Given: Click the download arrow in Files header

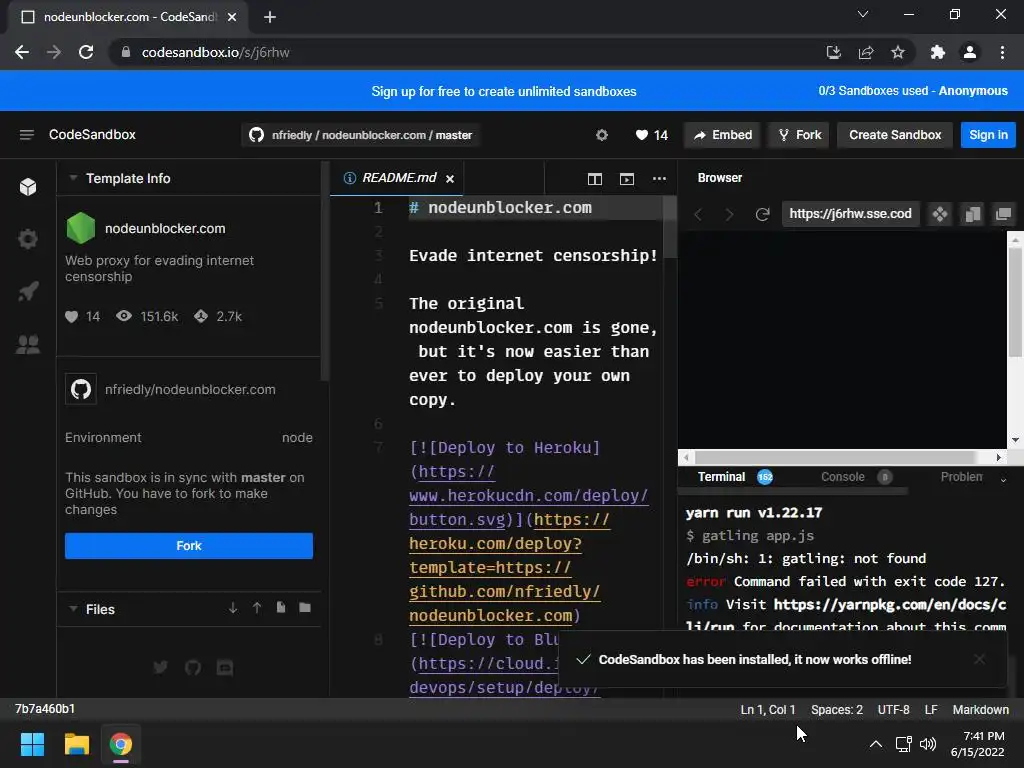Looking at the screenshot, I should pyautogui.click(x=233, y=608).
